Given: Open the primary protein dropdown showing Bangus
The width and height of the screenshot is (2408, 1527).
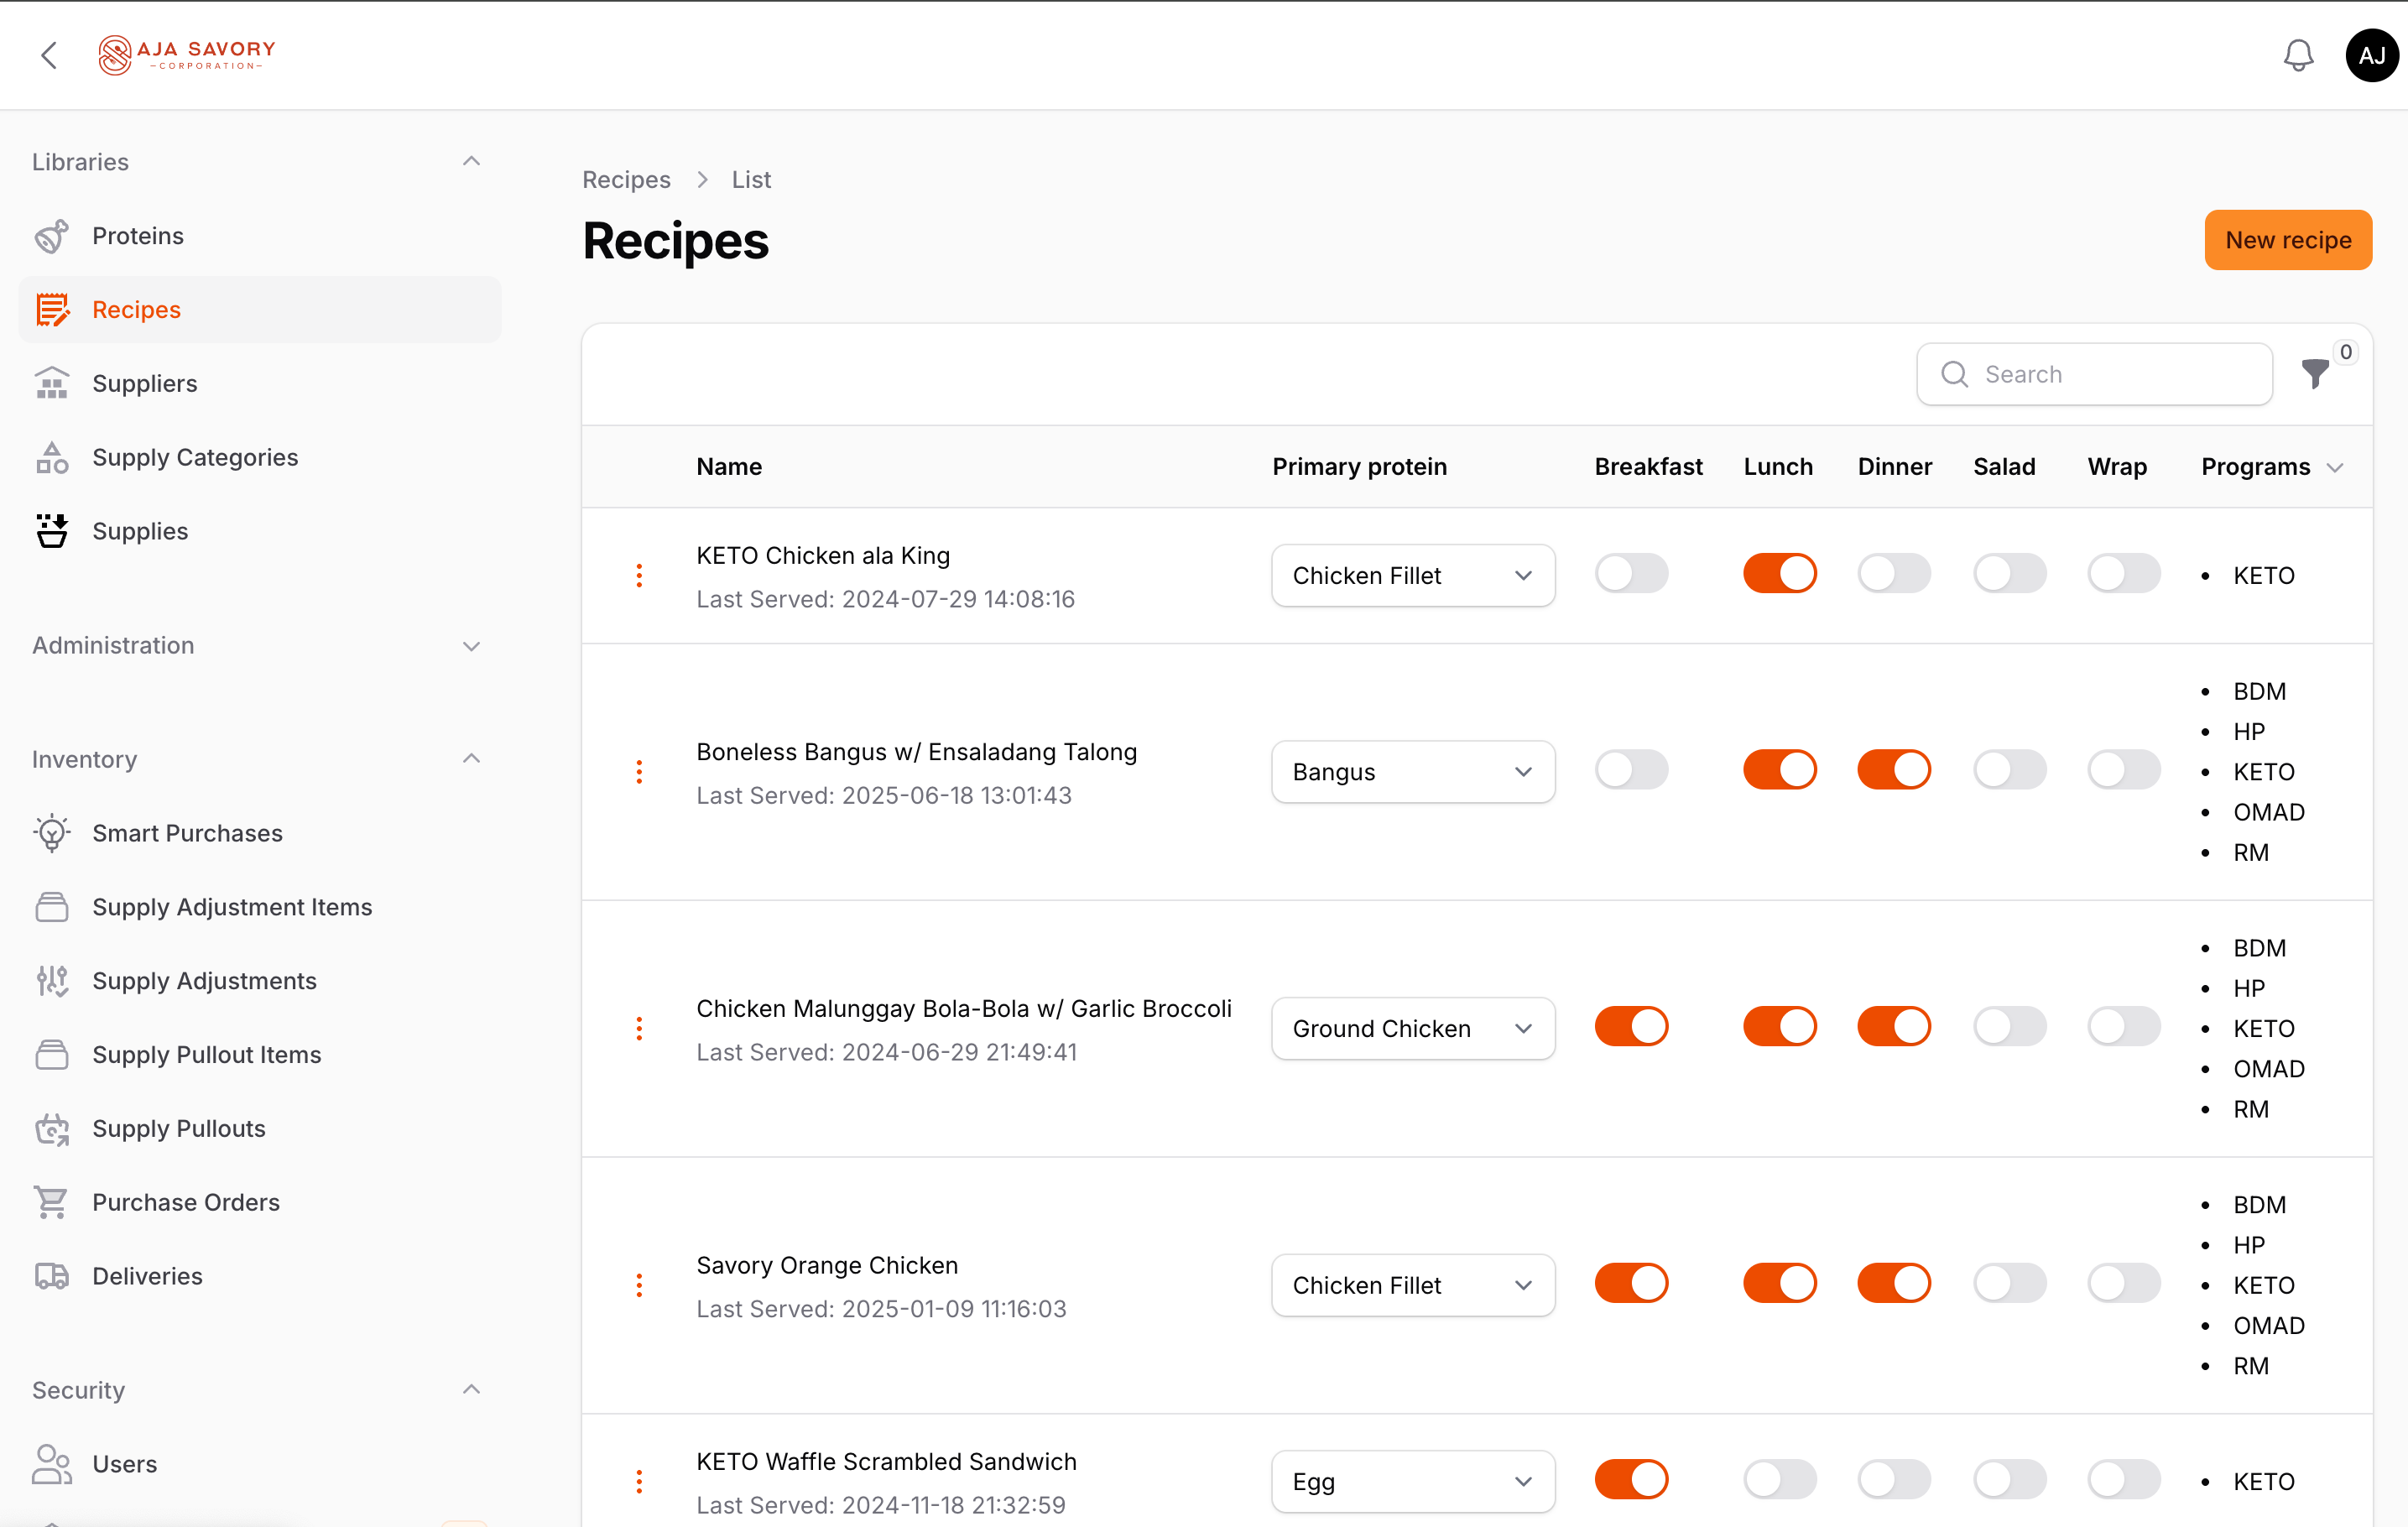Looking at the screenshot, I should 1412,771.
